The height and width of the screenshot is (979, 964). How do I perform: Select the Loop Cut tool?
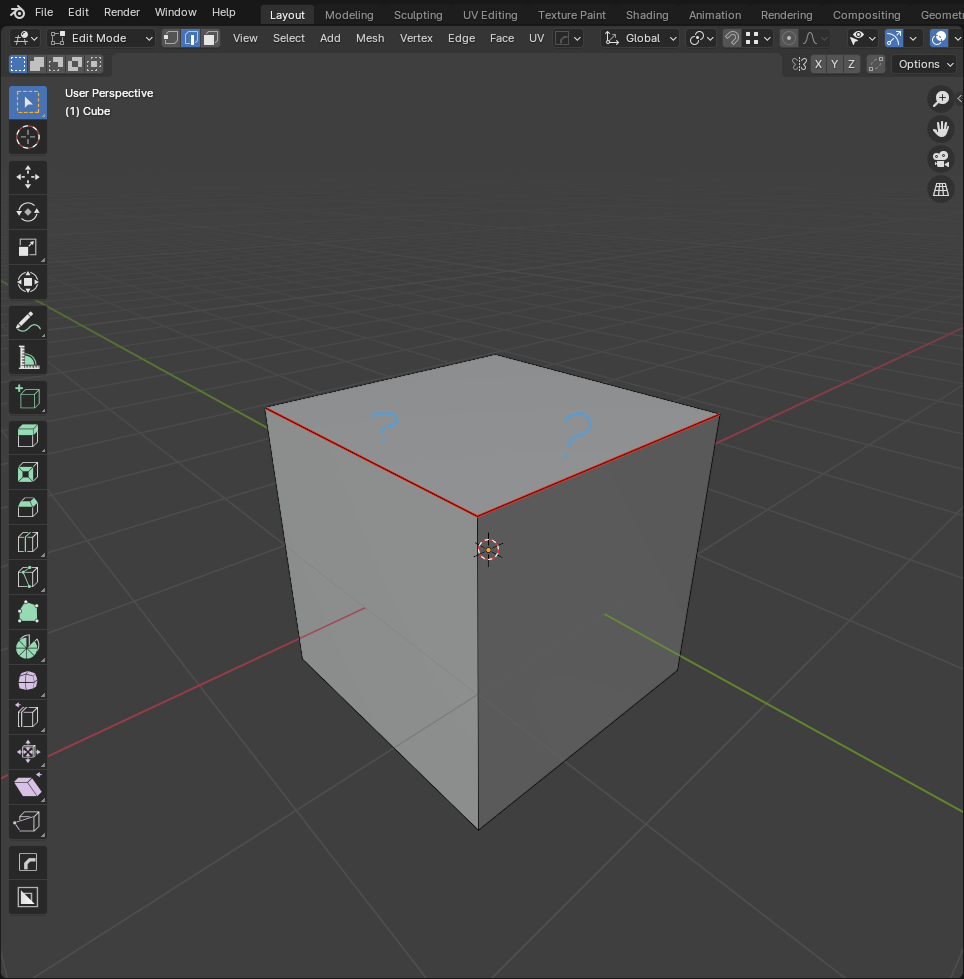27,542
